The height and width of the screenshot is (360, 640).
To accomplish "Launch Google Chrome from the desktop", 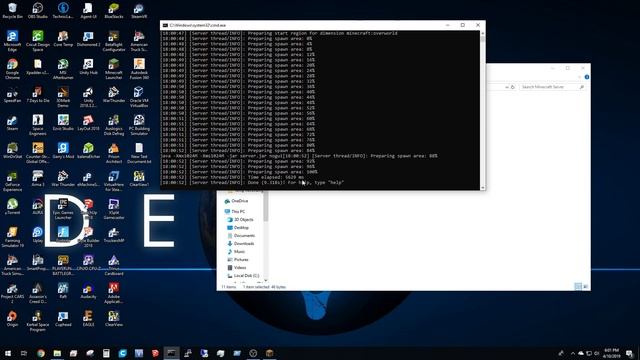I will [x=12, y=69].
